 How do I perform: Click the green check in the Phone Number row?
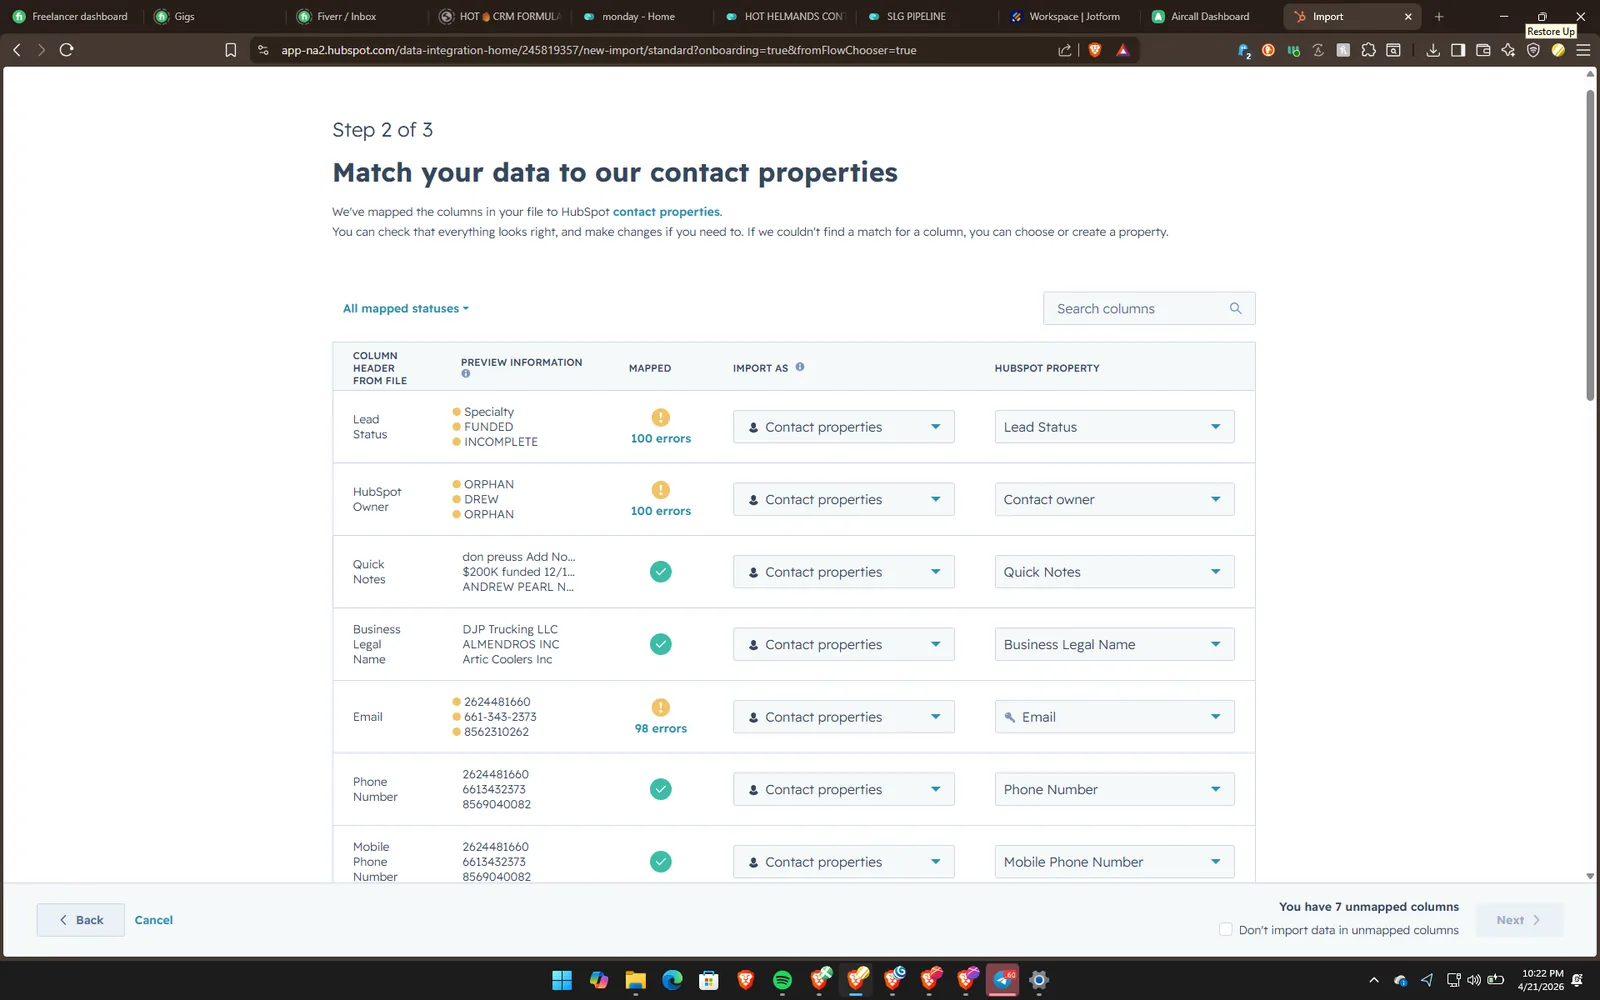point(661,789)
